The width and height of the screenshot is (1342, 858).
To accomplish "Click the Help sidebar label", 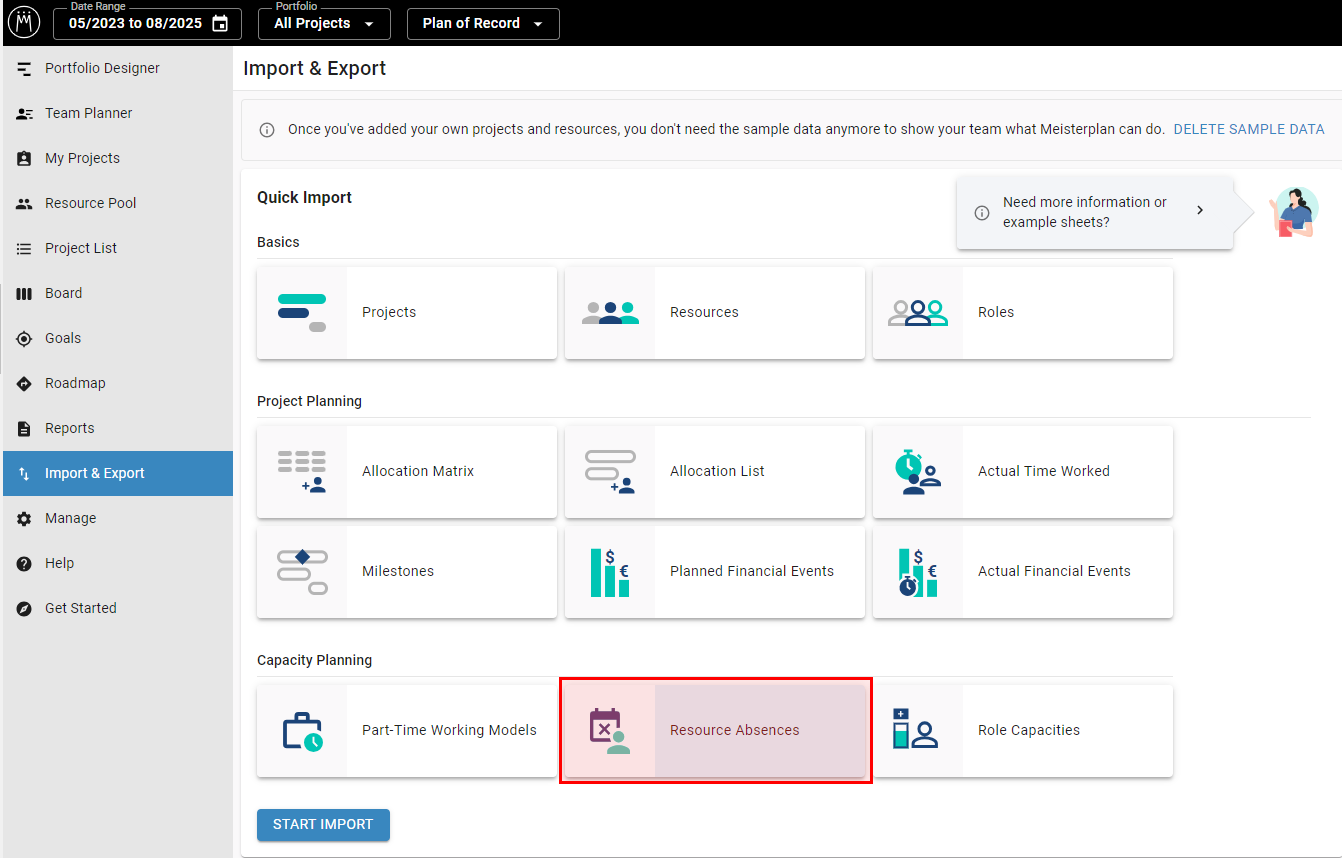I will [x=60, y=564].
